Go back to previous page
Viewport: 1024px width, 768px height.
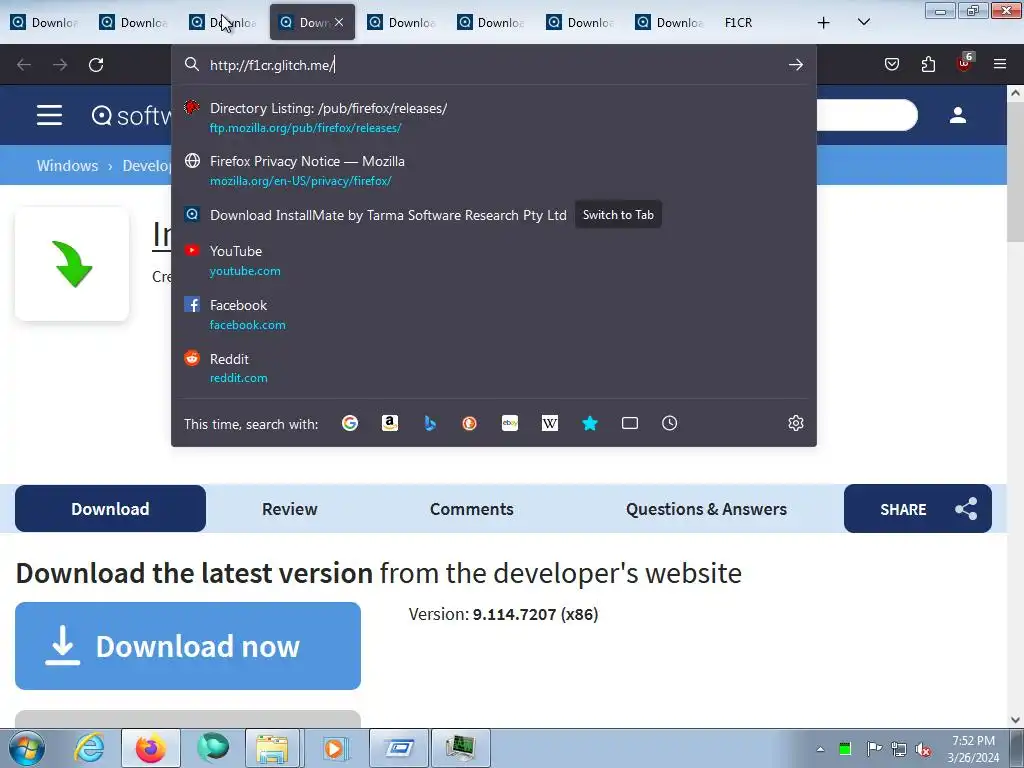(24, 65)
